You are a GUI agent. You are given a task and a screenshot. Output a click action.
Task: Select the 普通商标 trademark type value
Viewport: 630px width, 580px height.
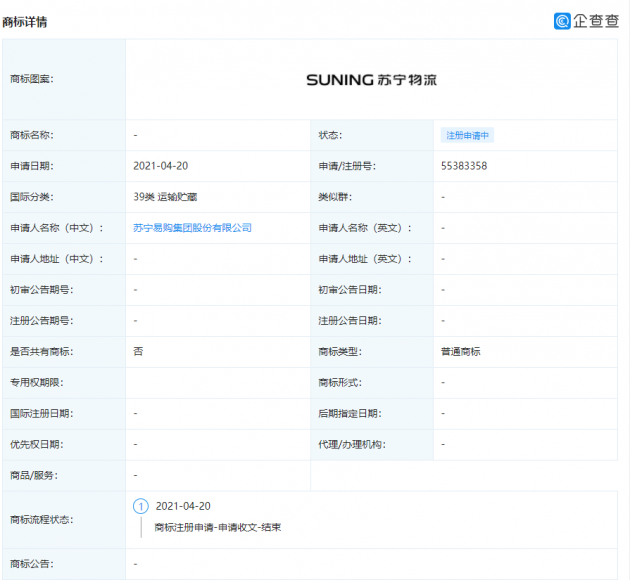(460, 351)
